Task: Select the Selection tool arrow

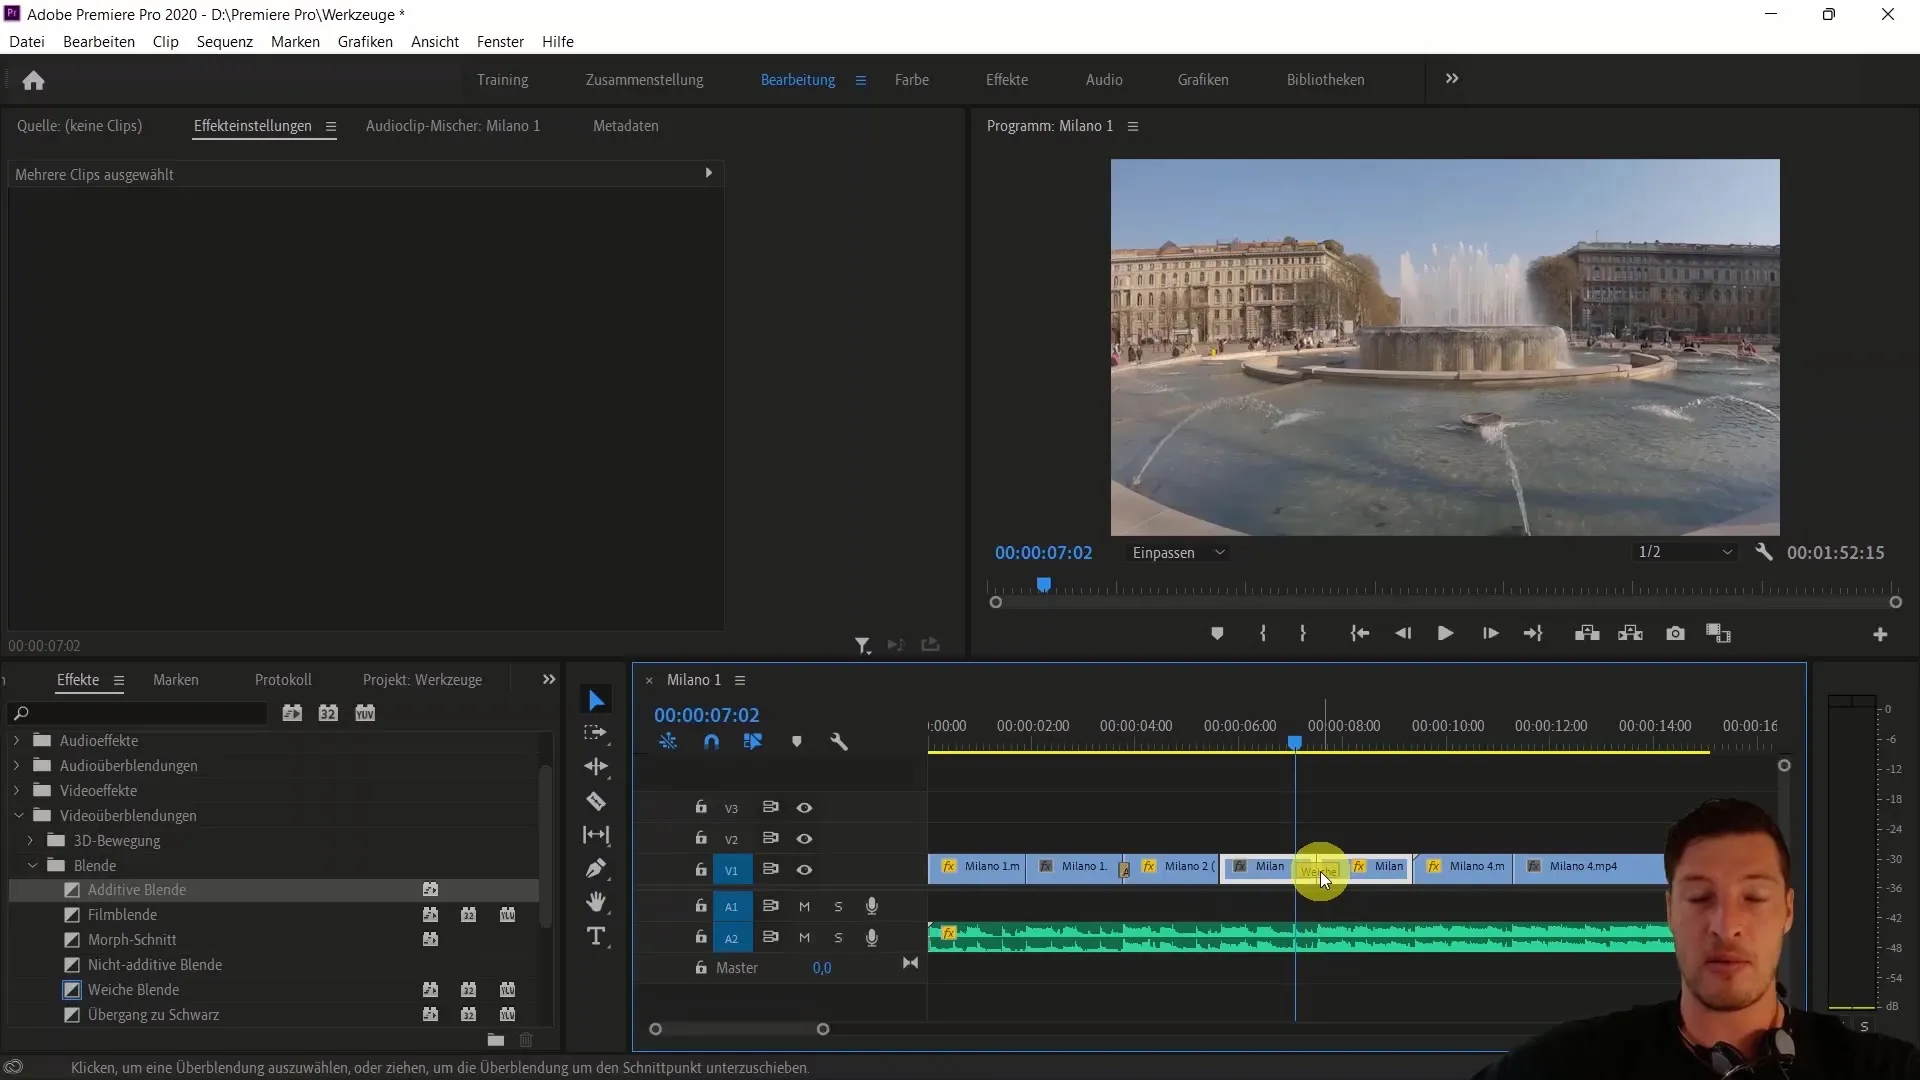Action: (x=596, y=701)
